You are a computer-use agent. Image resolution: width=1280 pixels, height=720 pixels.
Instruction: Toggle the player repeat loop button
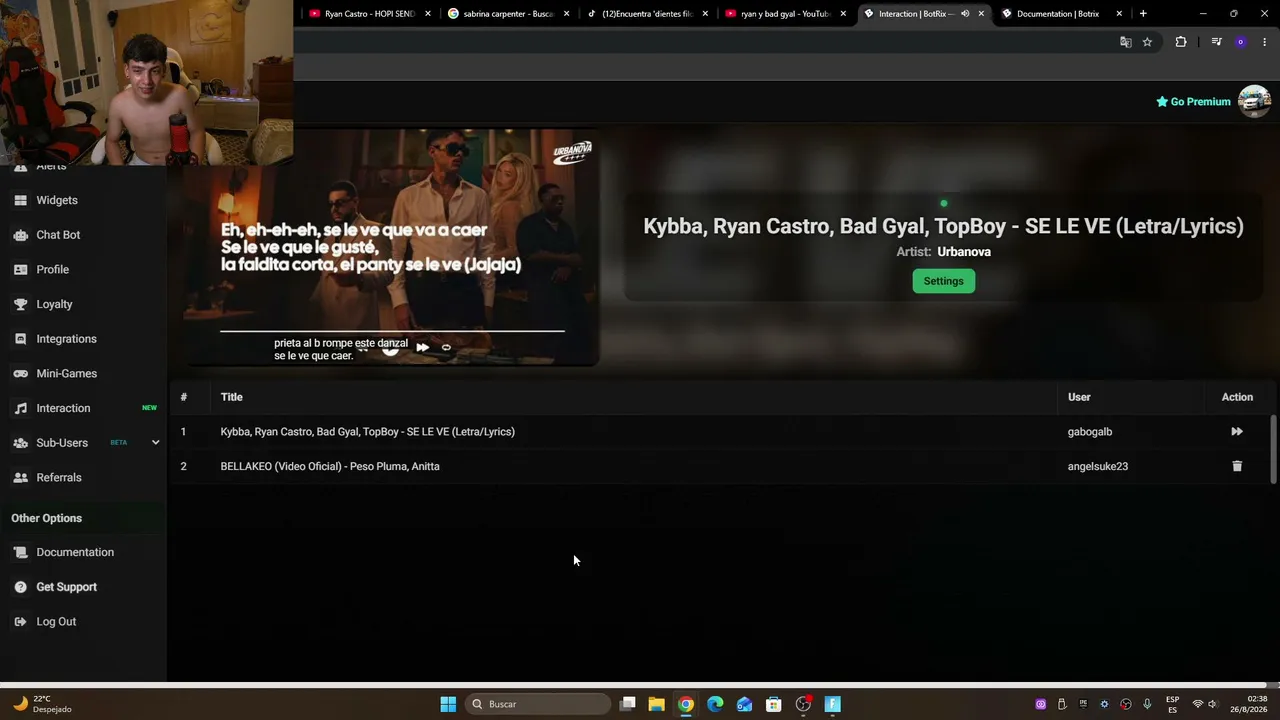pyautogui.click(x=446, y=348)
